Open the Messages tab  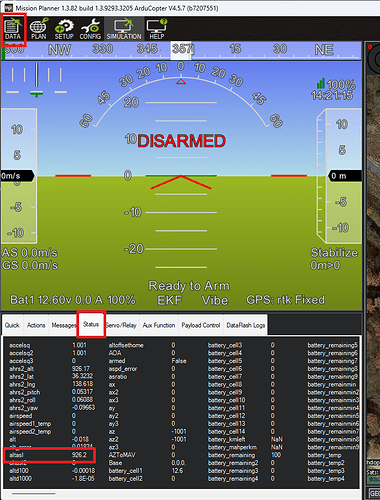(x=63, y=325)
